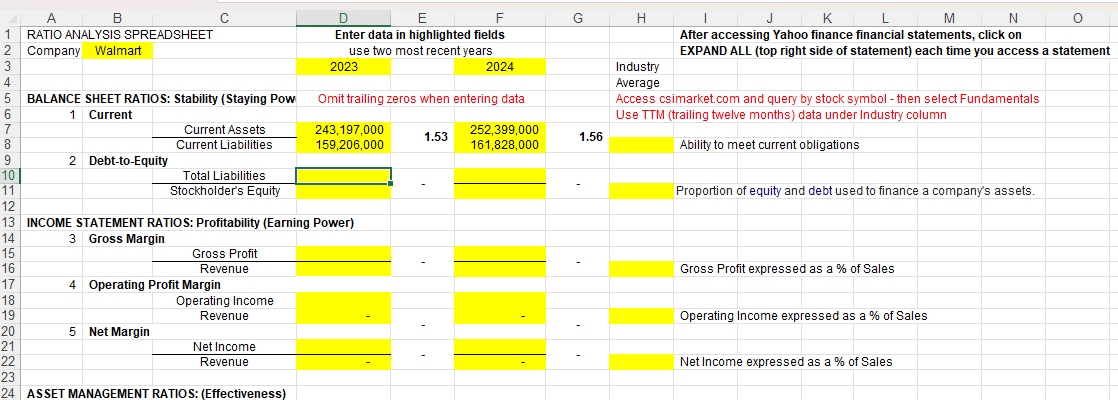Click the 2024 Stockholder's Equity input cell
1118x400 pixels.
(x=500, y=191)
